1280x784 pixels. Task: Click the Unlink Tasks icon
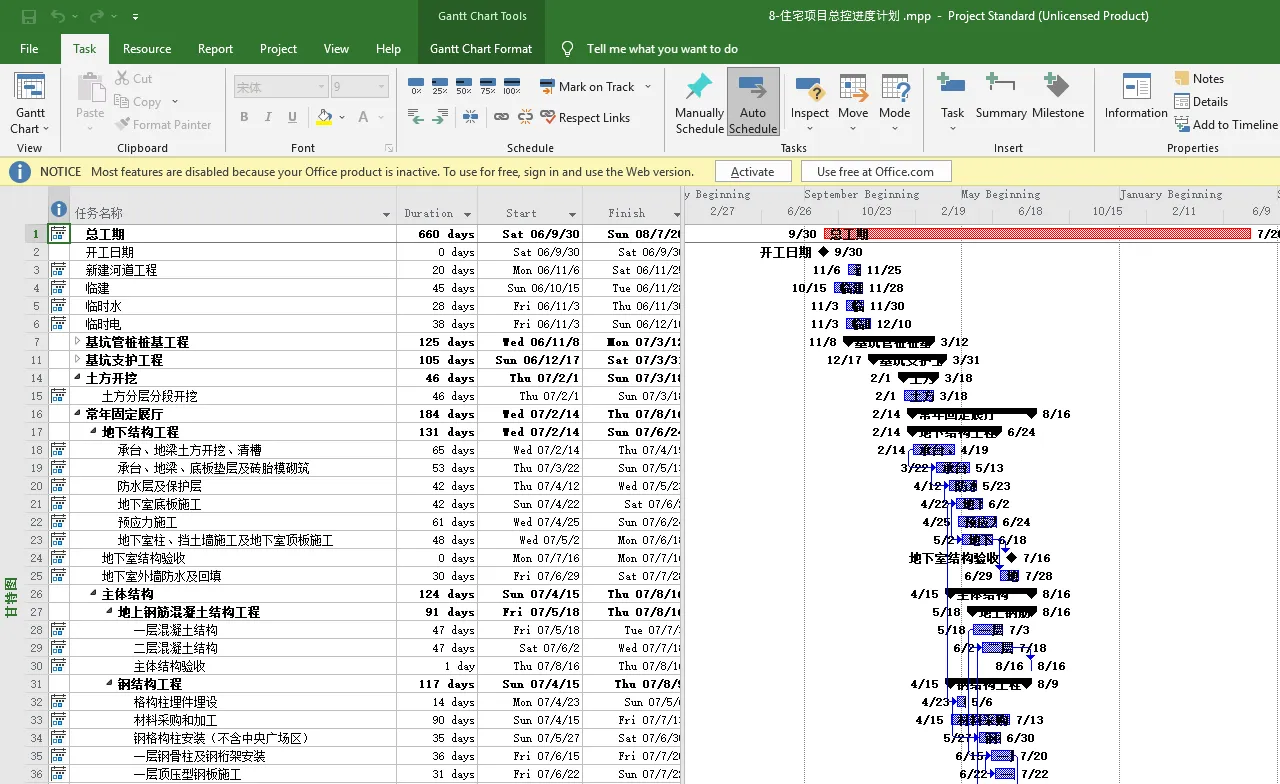click(x=526, y=117)
